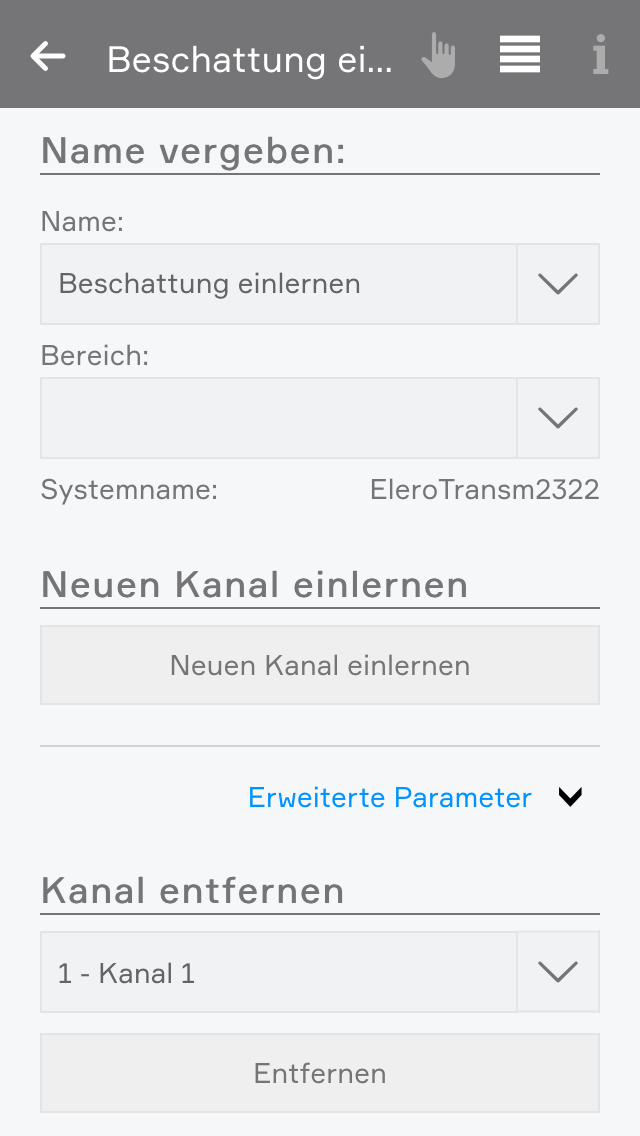Viewport: 640px width, 1136px height.
Task: Go back using the left arrow
Action: pos(48,57)
